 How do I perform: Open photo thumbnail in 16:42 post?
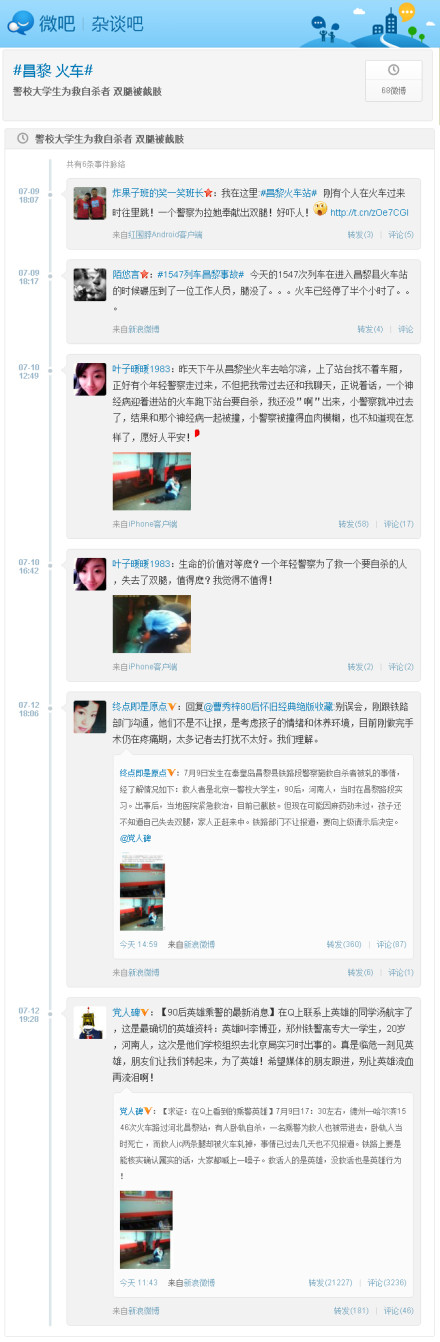click(151, 624)
